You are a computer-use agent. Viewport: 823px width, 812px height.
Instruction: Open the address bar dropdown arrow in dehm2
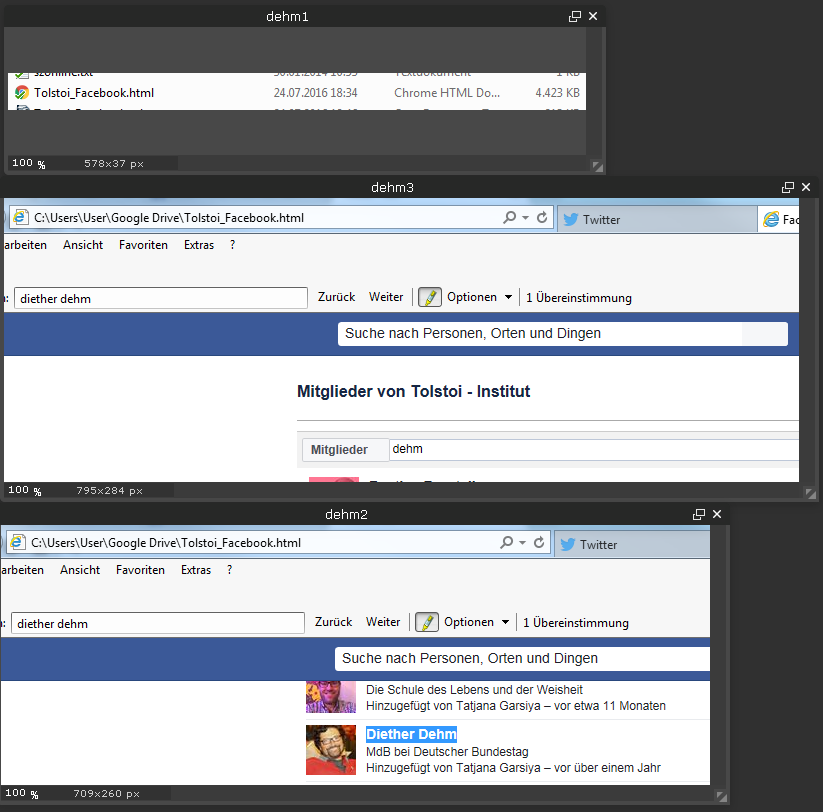tap(522, 543)
